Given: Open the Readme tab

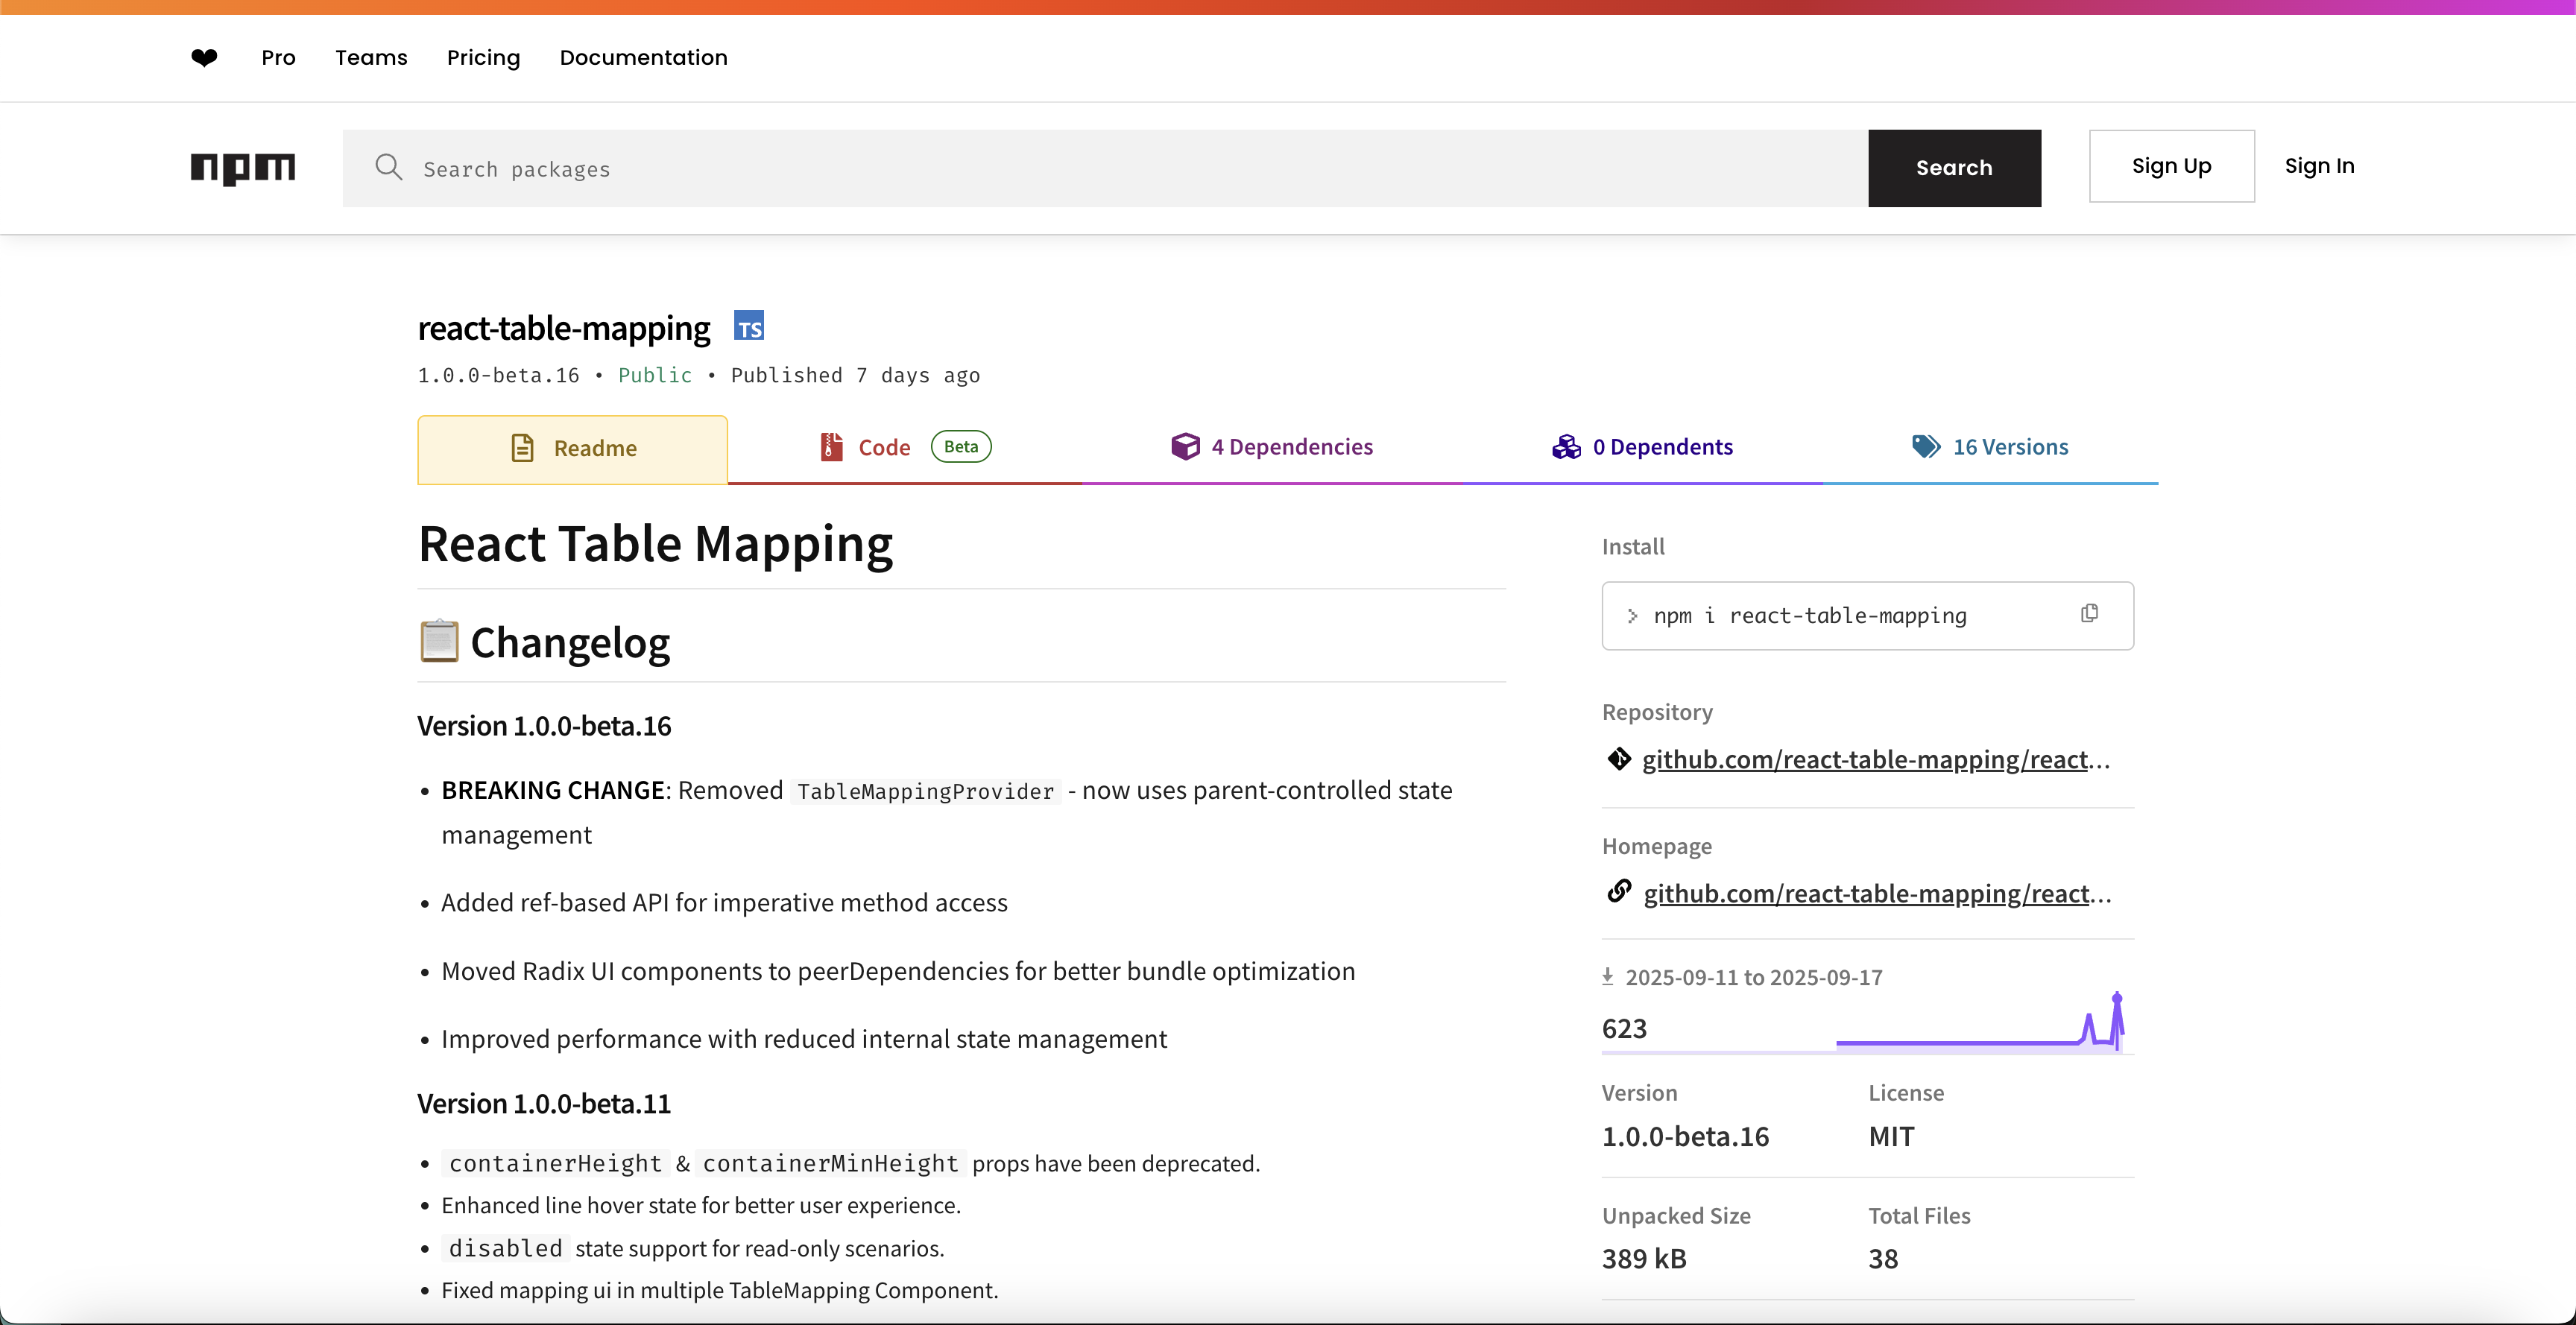Looking at the screenshot, I should point(573,449).
